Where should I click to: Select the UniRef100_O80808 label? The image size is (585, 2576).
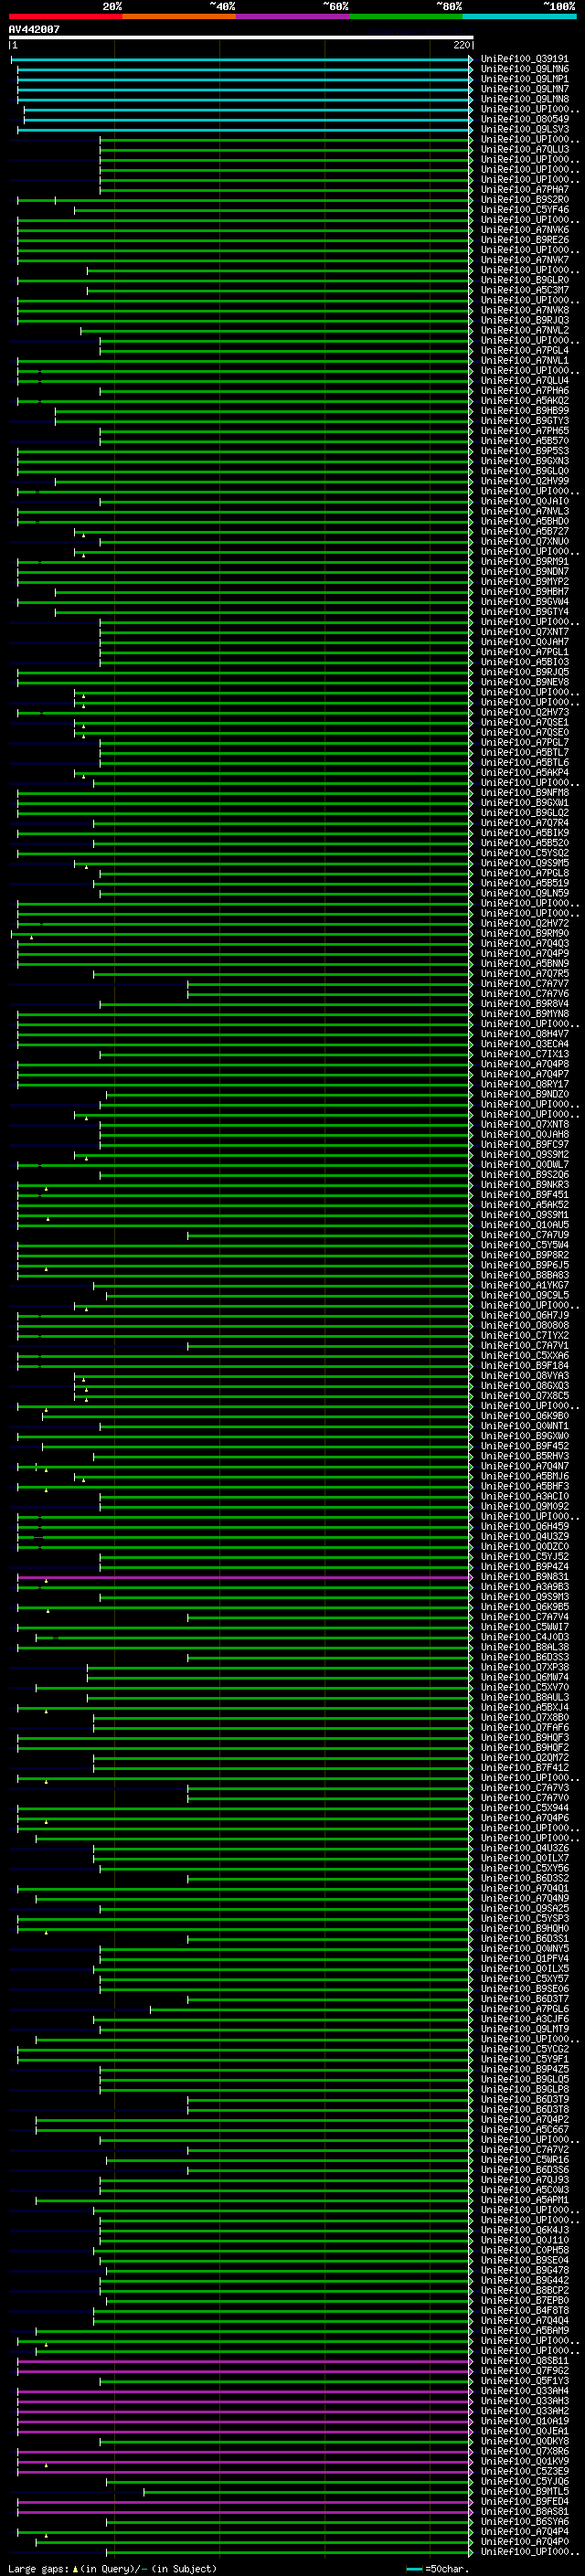[x=524, y=1325]
